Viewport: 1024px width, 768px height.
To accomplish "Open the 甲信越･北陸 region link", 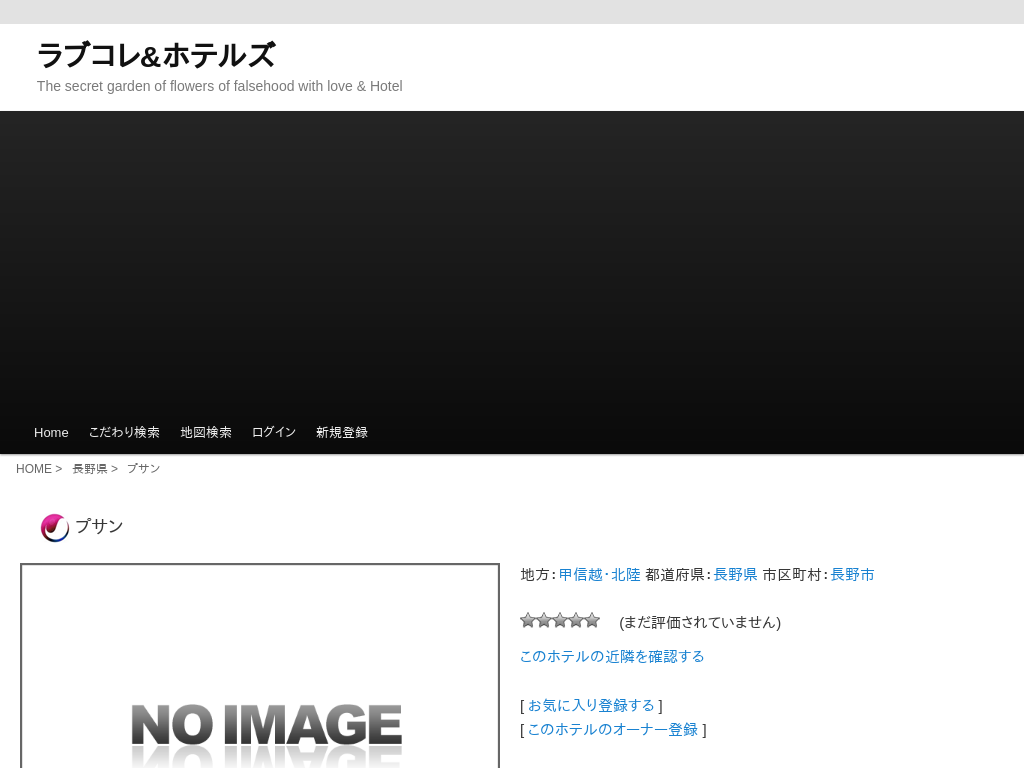I will tap(599, 575).
